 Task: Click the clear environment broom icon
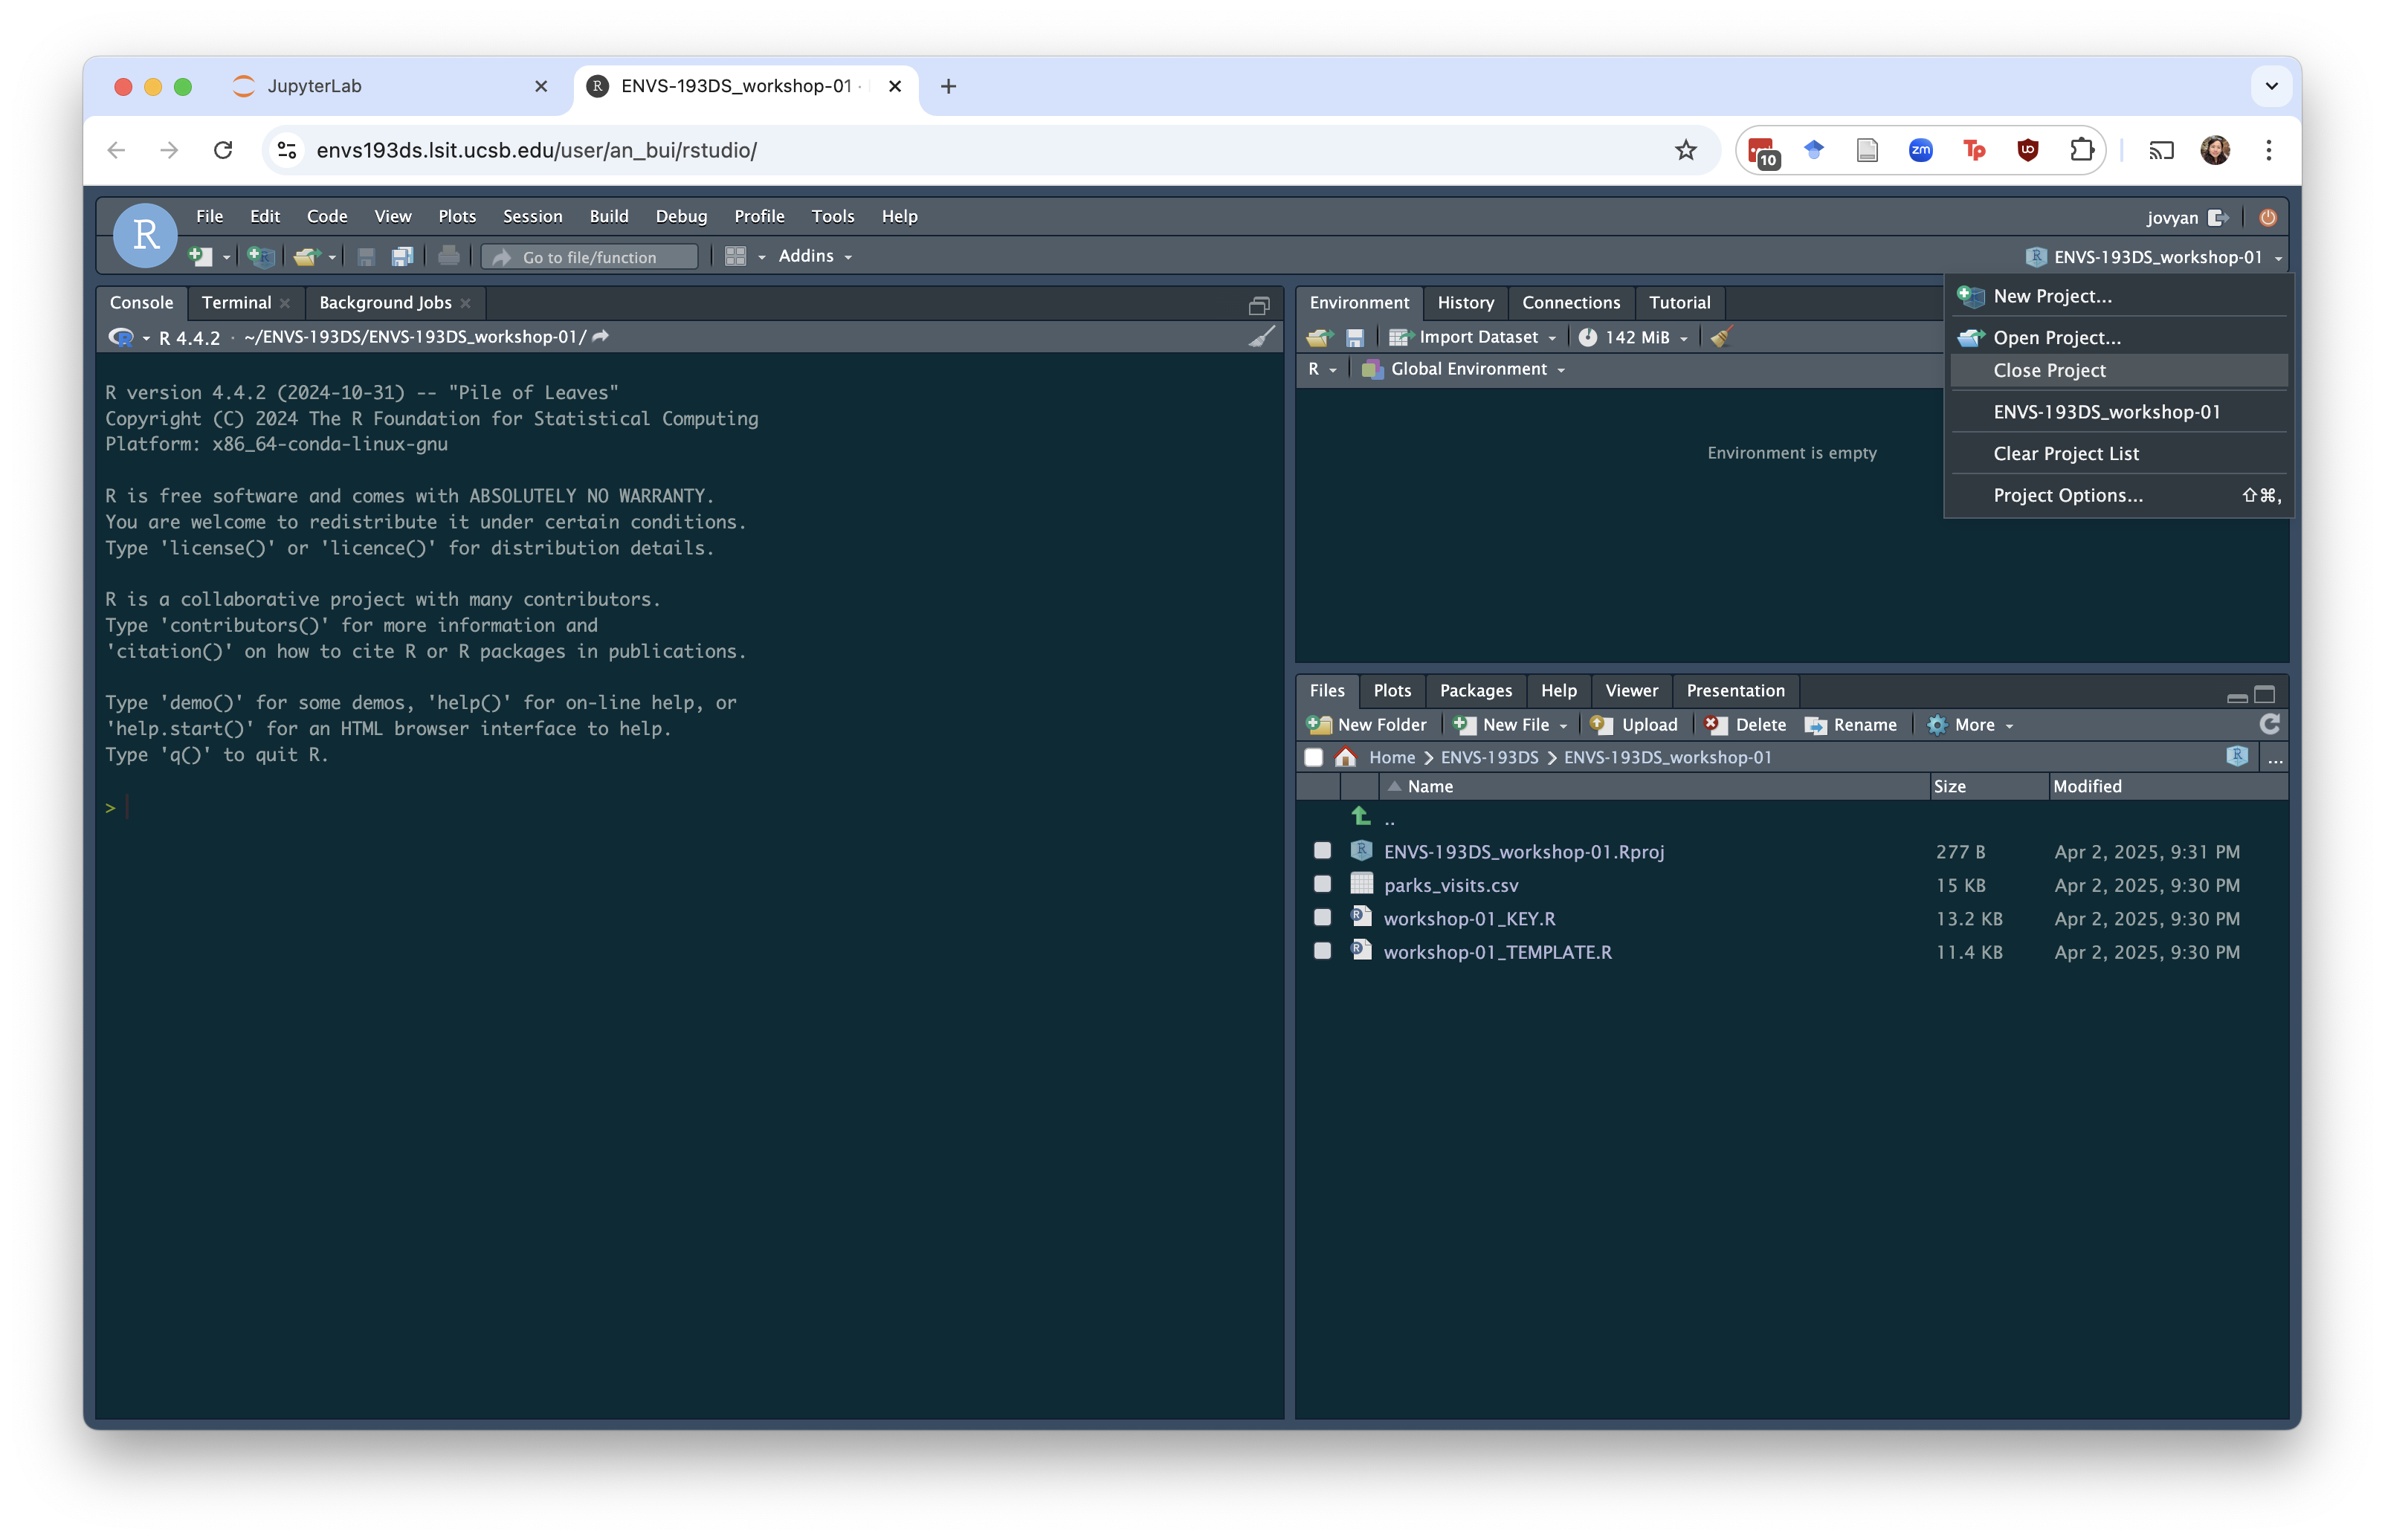(x=1720, y=337)
